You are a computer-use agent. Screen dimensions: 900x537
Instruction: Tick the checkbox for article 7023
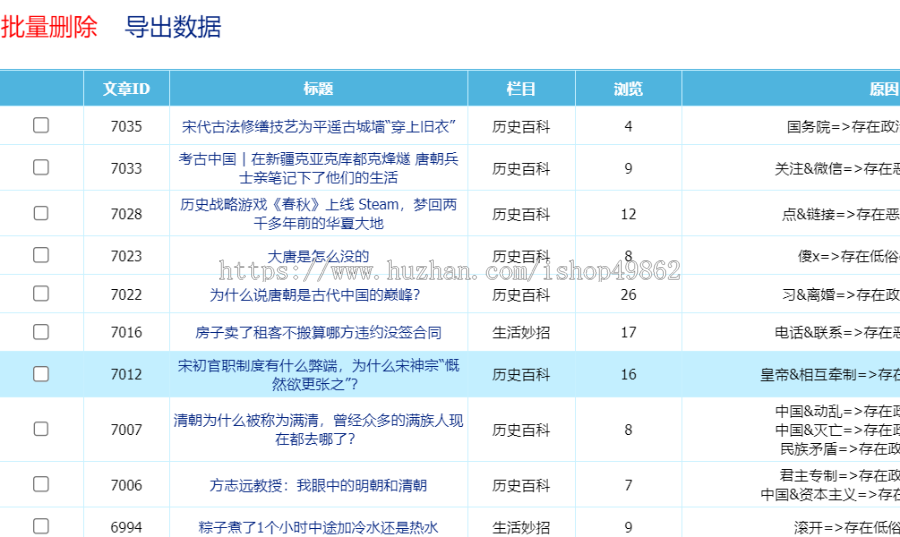coord(41,255)
